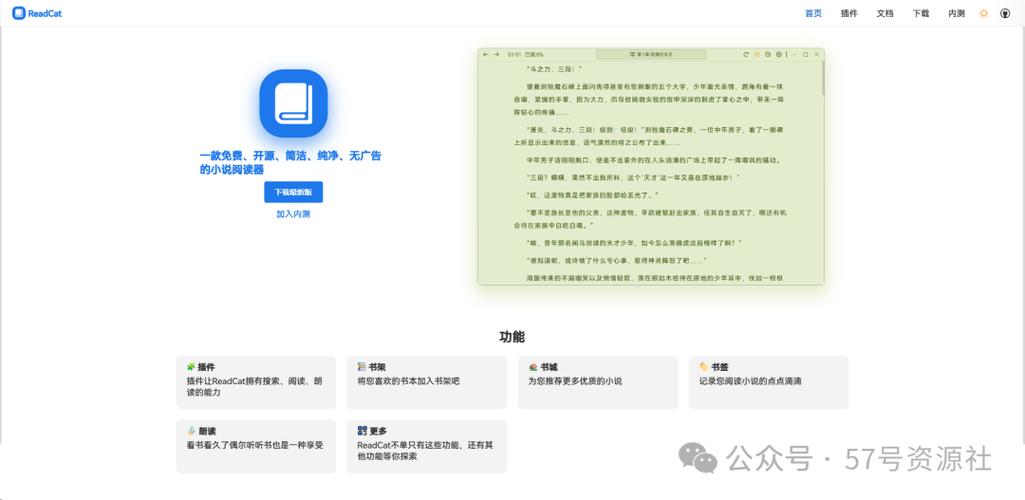Click the shop icon on 书城 card
This screenshot has height=500, width=1025.
[x=533, y=367]
